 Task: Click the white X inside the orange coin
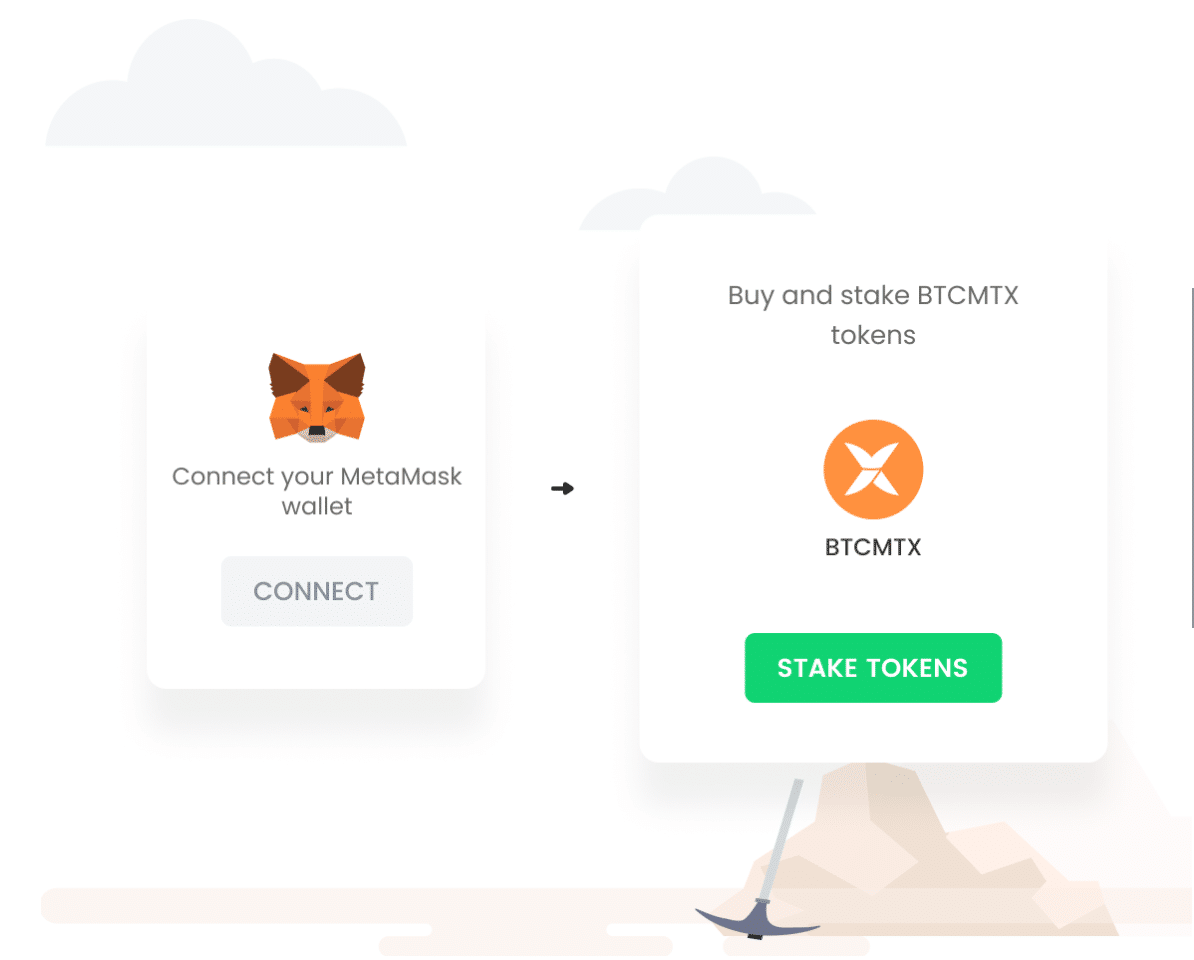[x=873, y=470]
